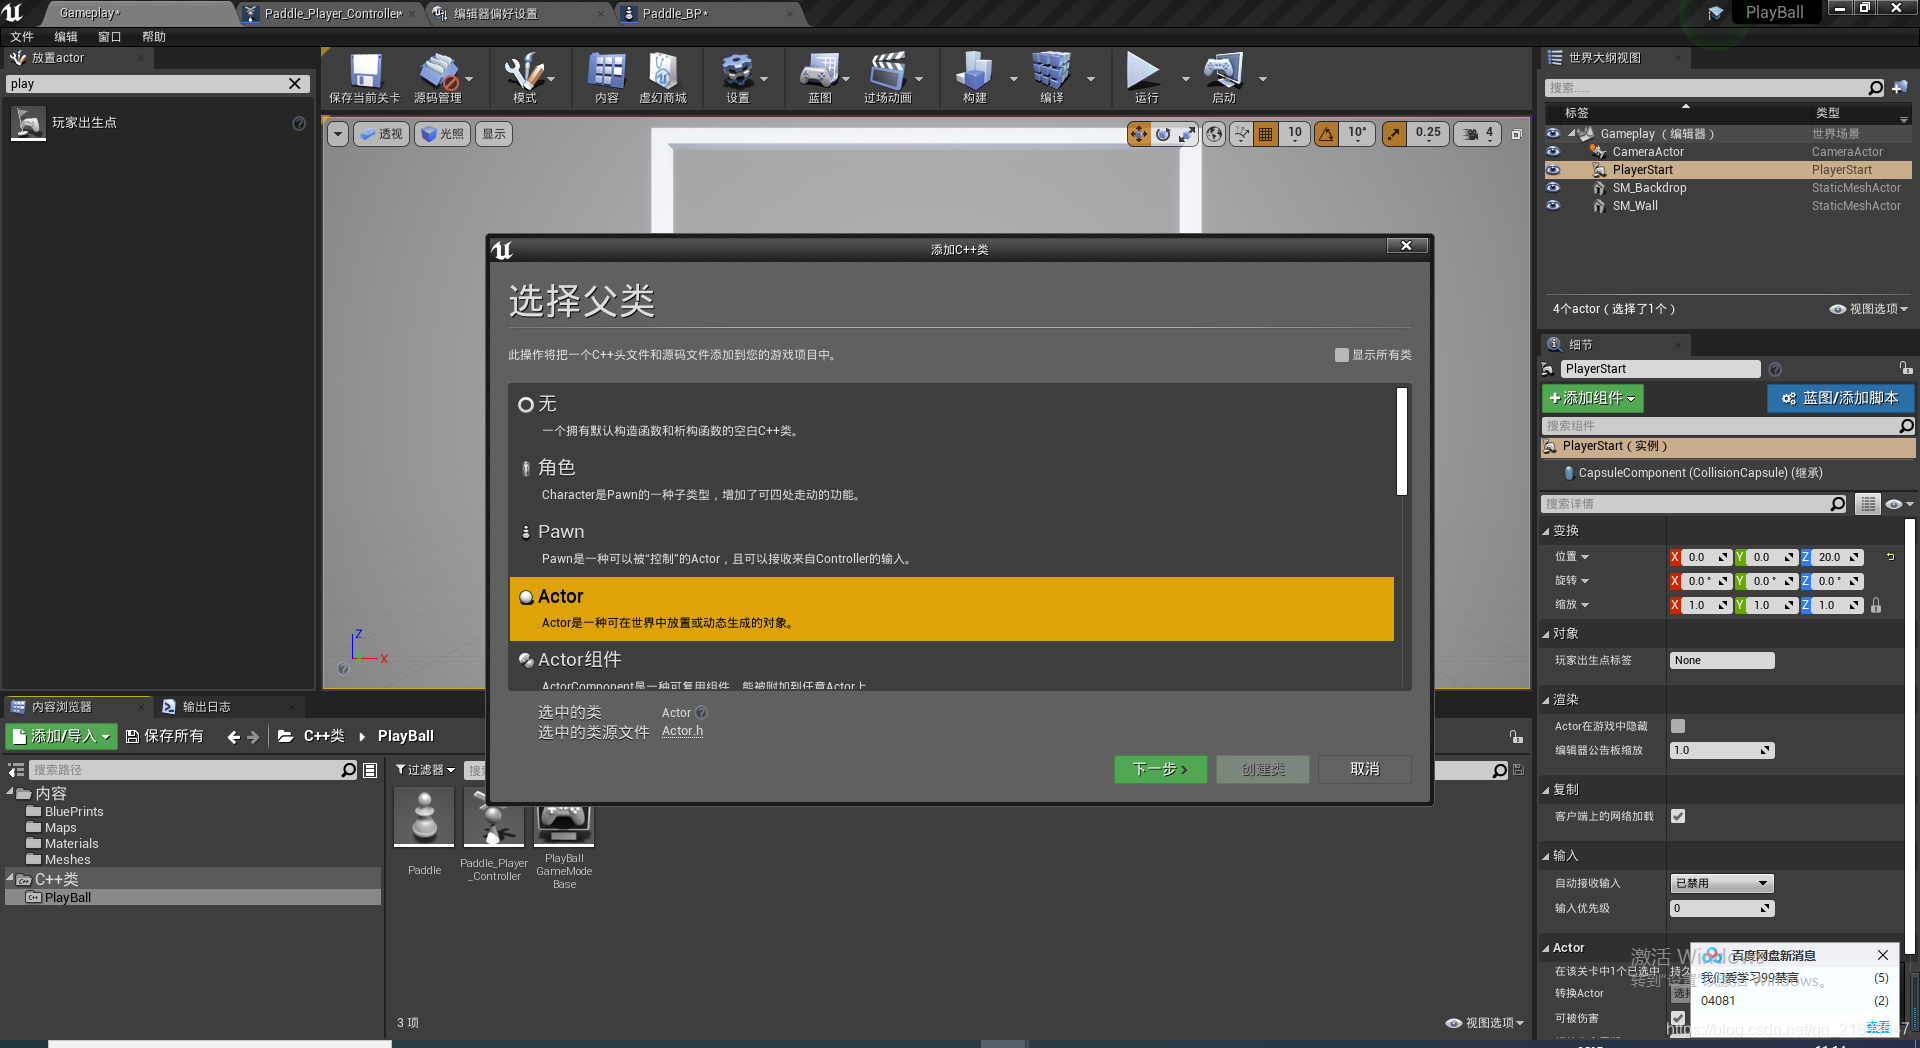Open the Modes toolbar icon
The image size is (1920, 1048).
[x=524, y=73]
